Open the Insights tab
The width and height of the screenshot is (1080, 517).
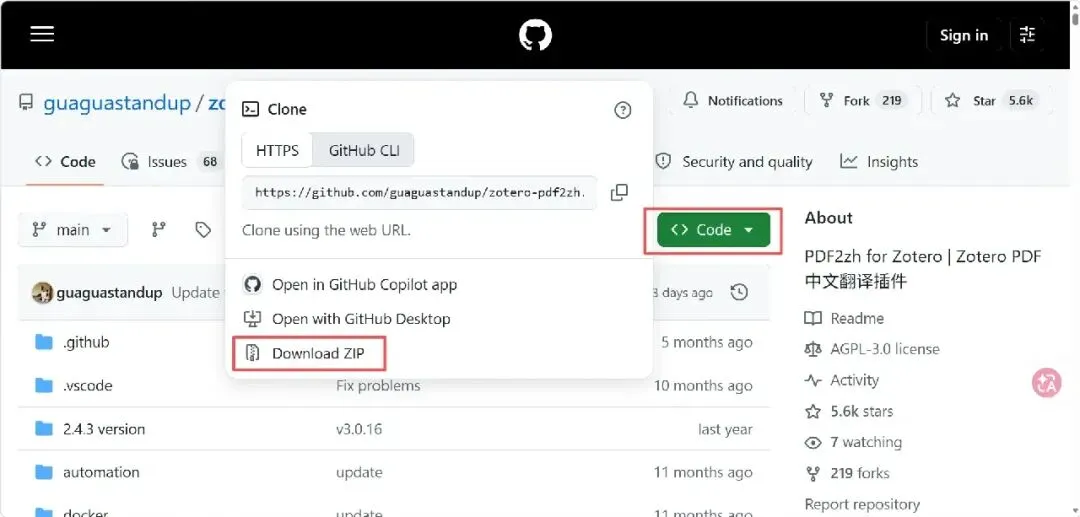(x=880, y=162)
